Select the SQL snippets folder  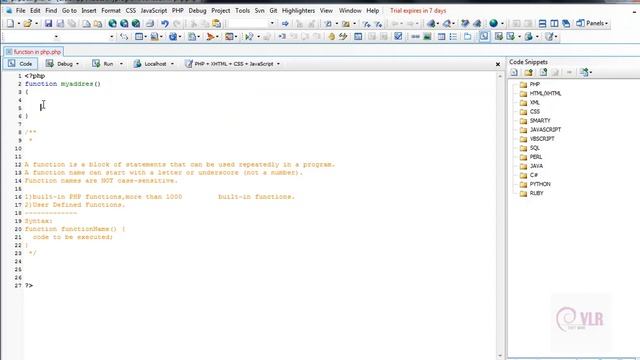[530, 148]
